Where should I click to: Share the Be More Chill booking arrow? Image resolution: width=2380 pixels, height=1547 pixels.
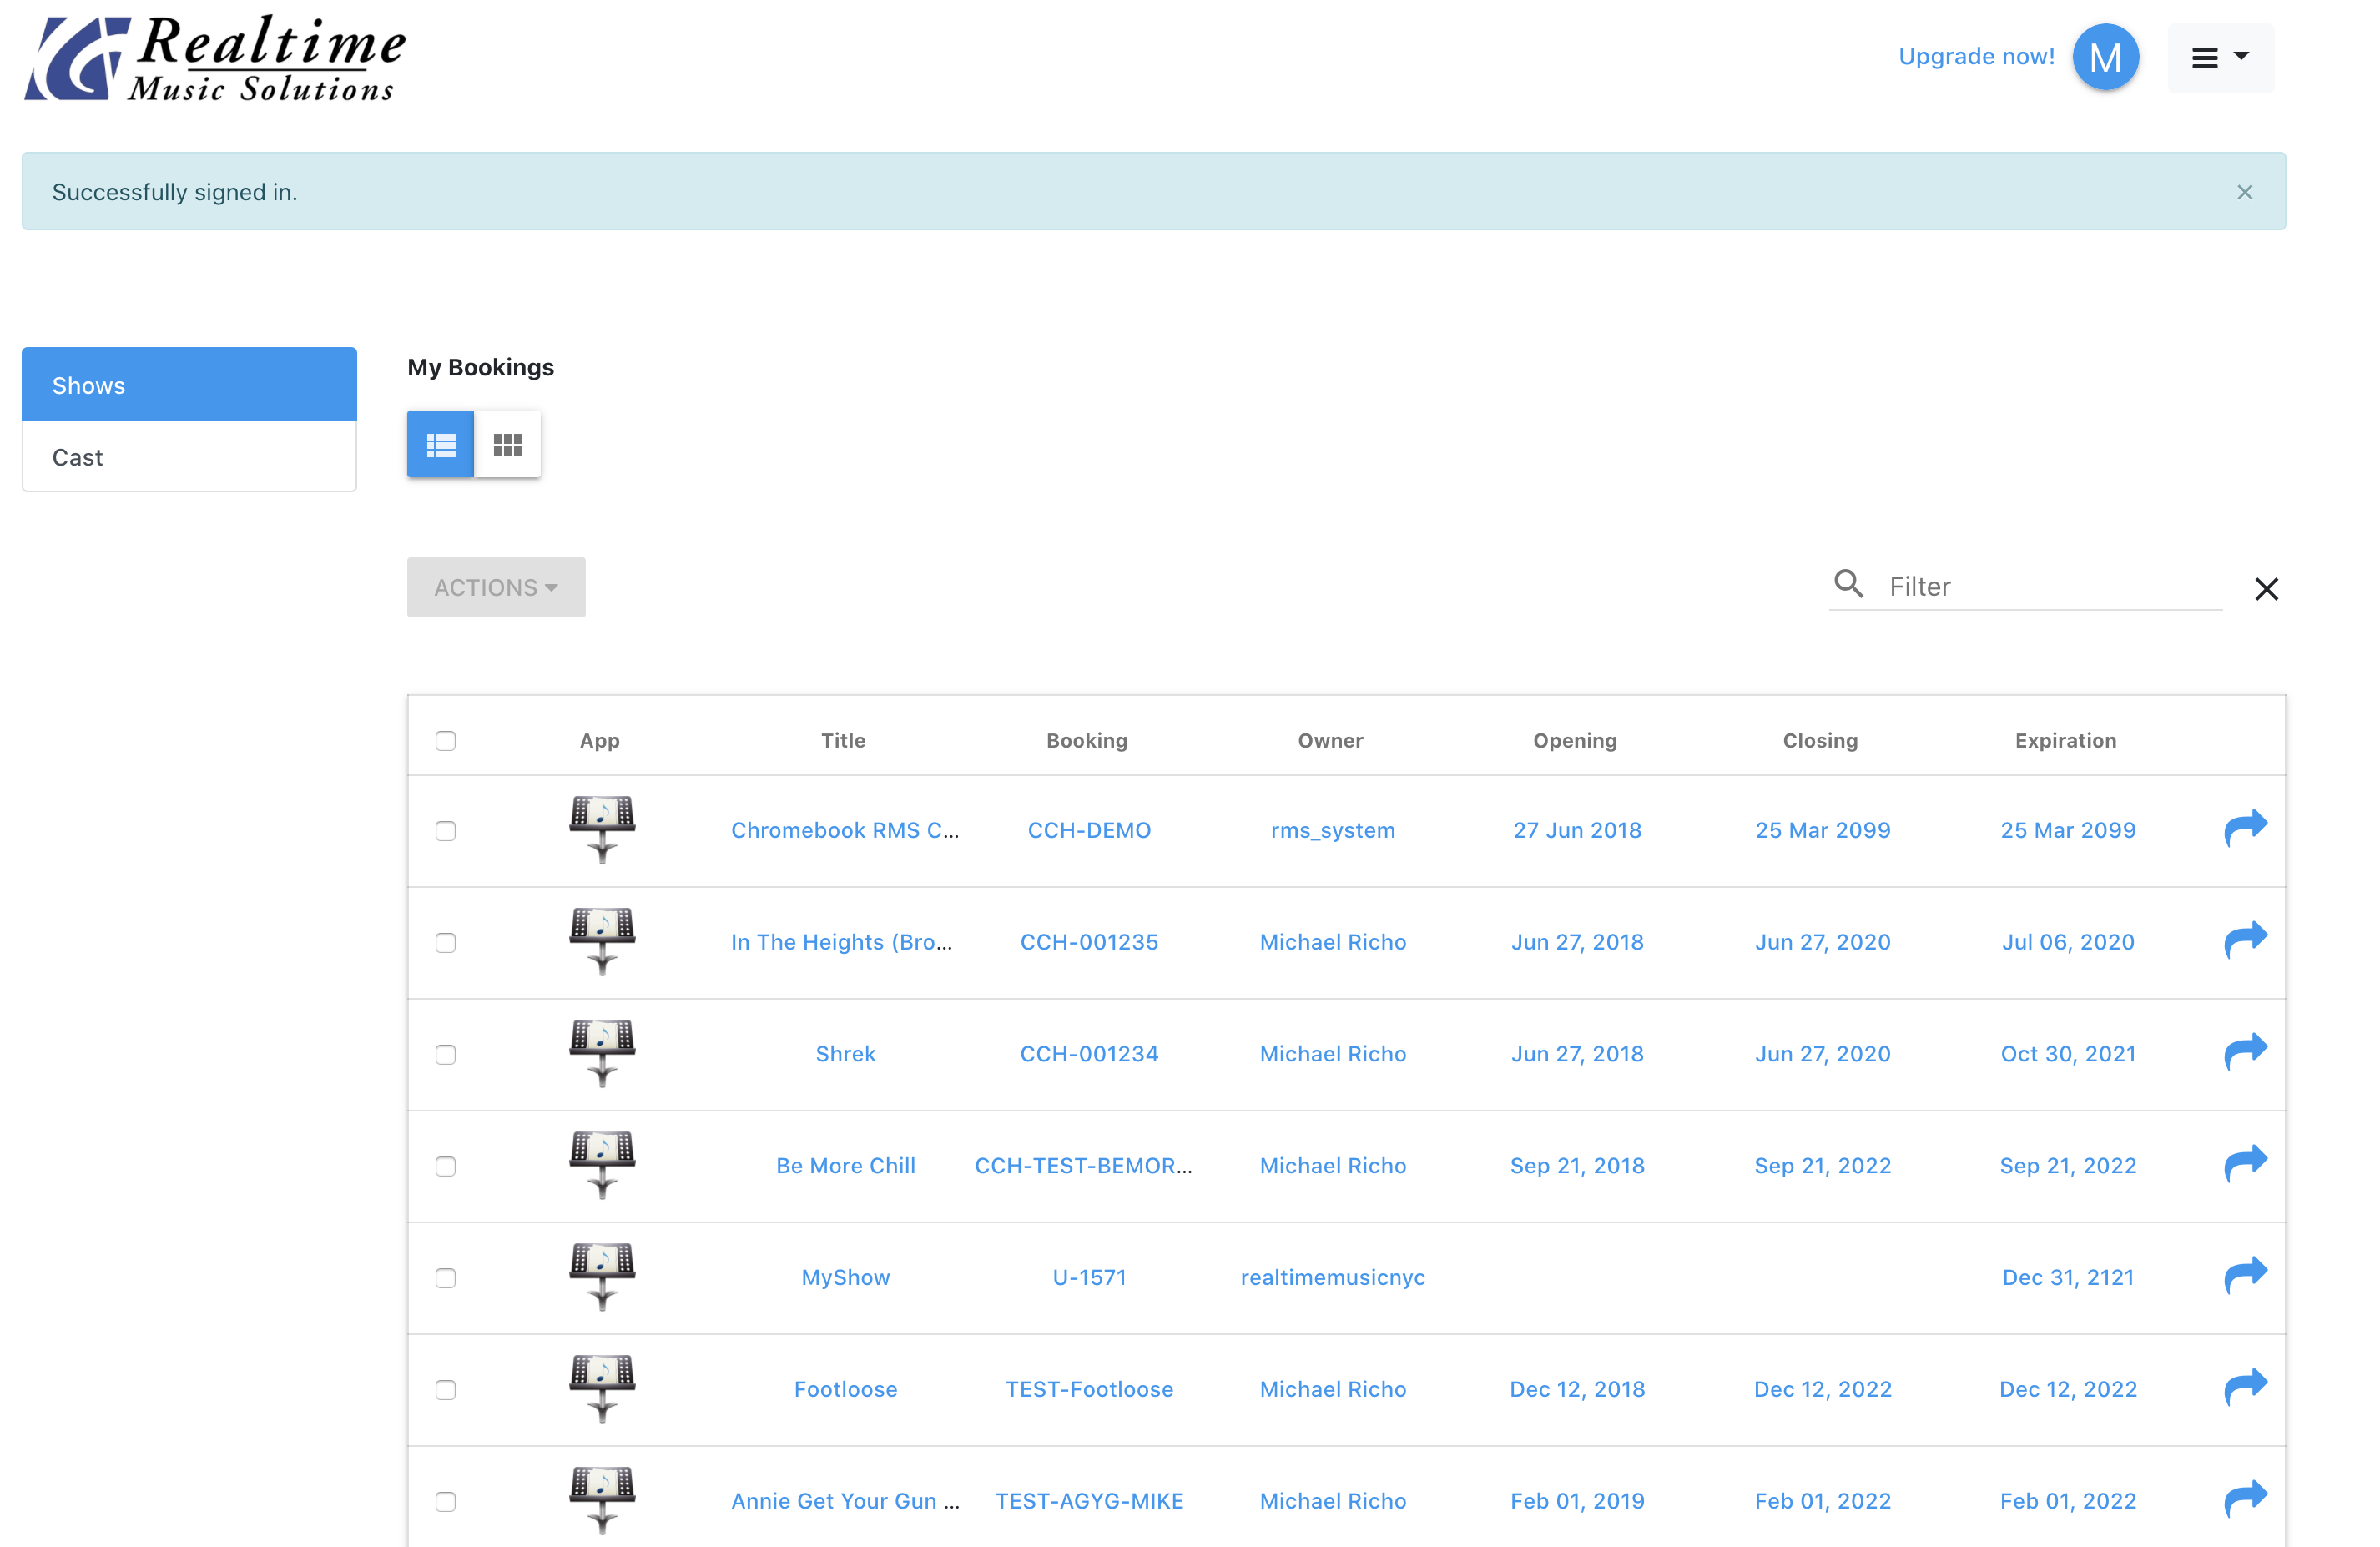pyautogui.click(x=2245, y=1165)
